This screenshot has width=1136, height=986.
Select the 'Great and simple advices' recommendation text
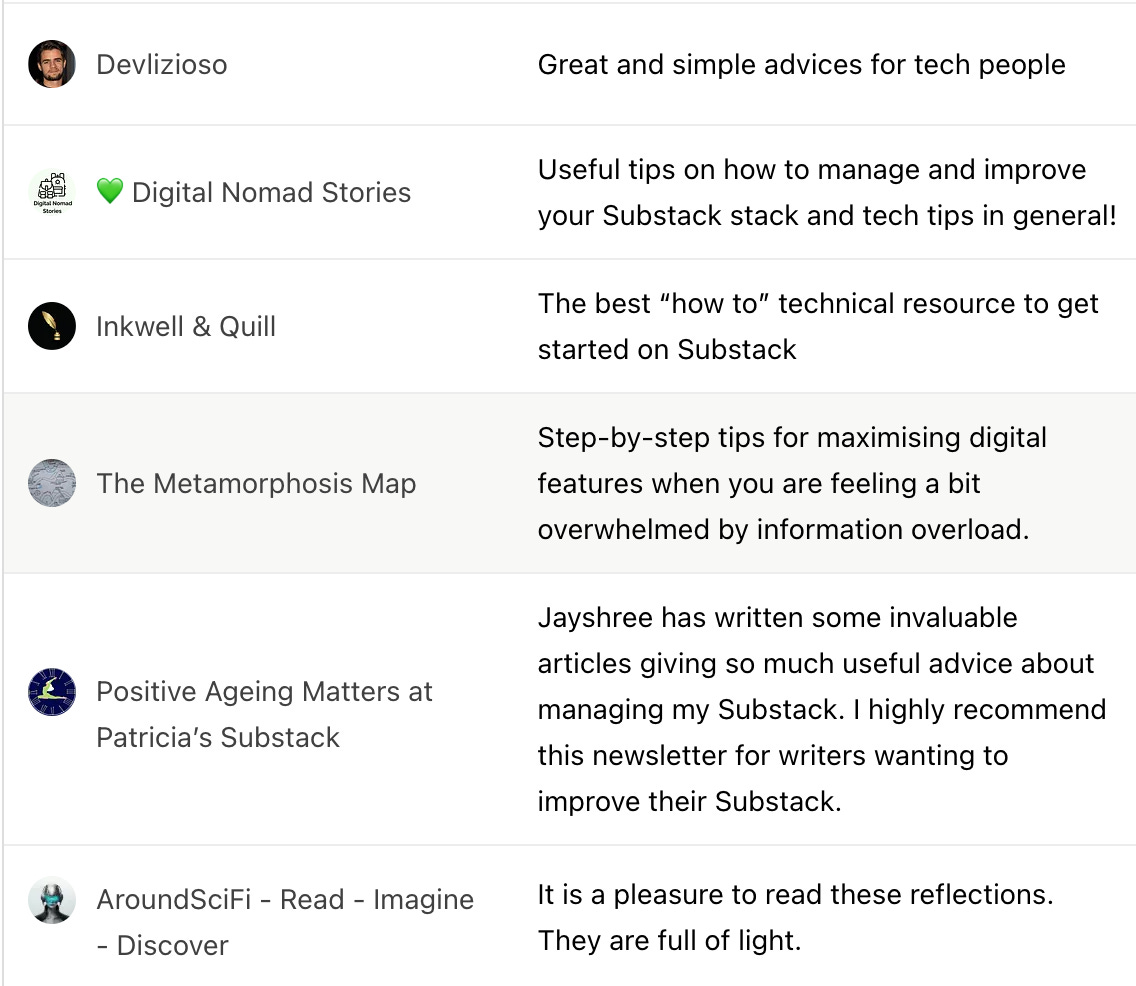[x=801, y=64]
